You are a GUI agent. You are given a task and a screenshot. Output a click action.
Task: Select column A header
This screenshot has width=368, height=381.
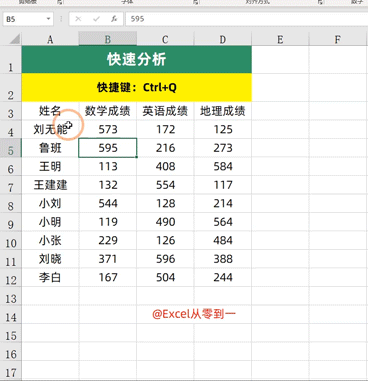pos(50,39)
